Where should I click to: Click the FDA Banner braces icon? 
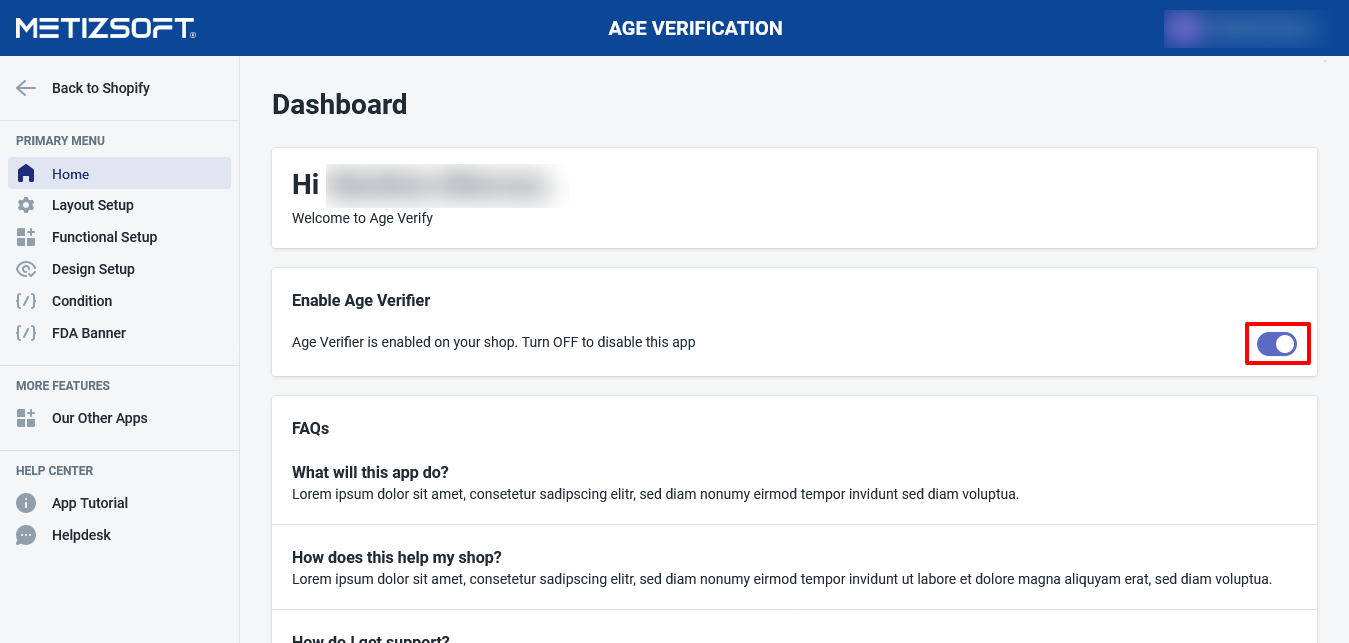pyautogui.click(x=26, y=333)
